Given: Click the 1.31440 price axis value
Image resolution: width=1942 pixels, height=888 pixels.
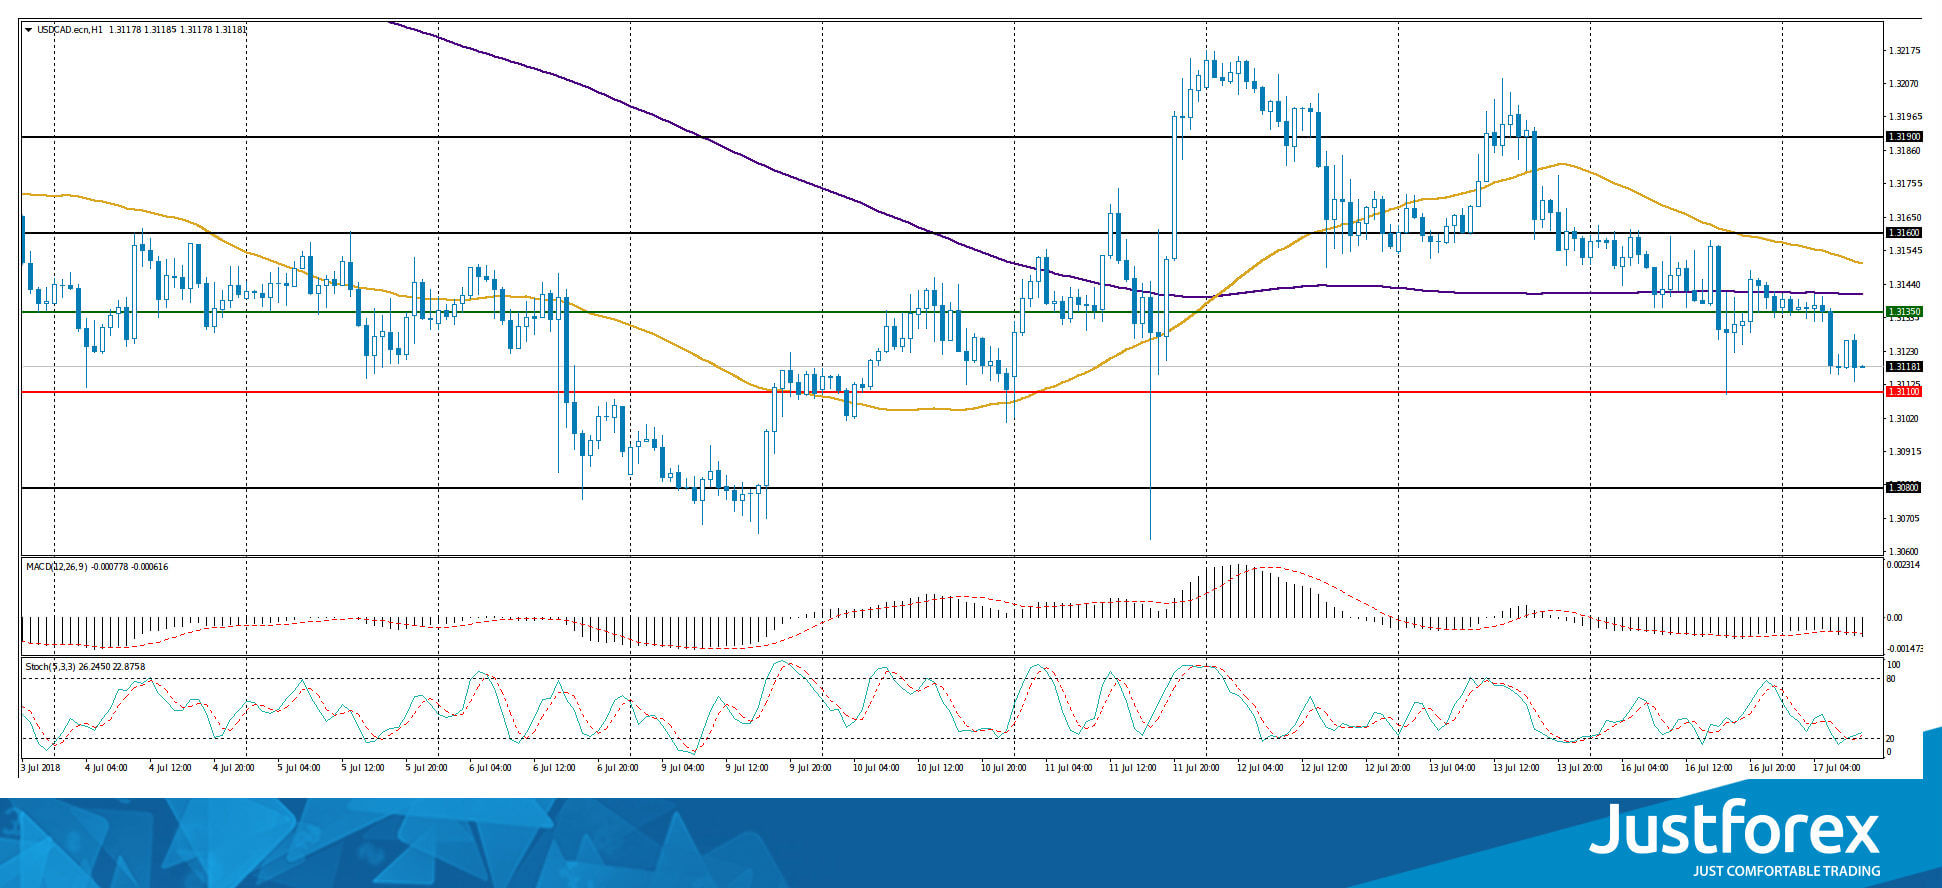Looking at the screenshot, I should [1905, 285].
